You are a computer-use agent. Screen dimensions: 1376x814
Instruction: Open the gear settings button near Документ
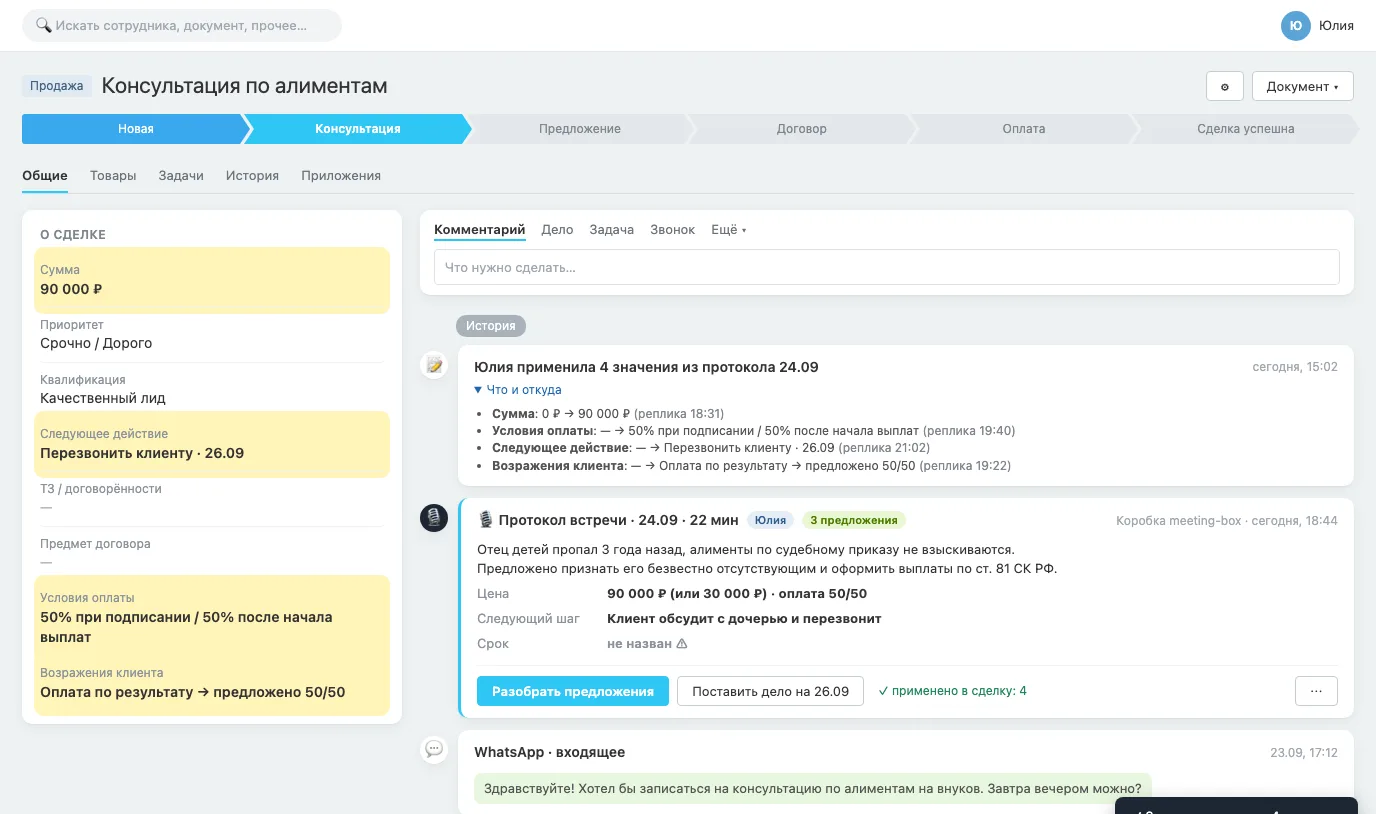point(1224,86)
